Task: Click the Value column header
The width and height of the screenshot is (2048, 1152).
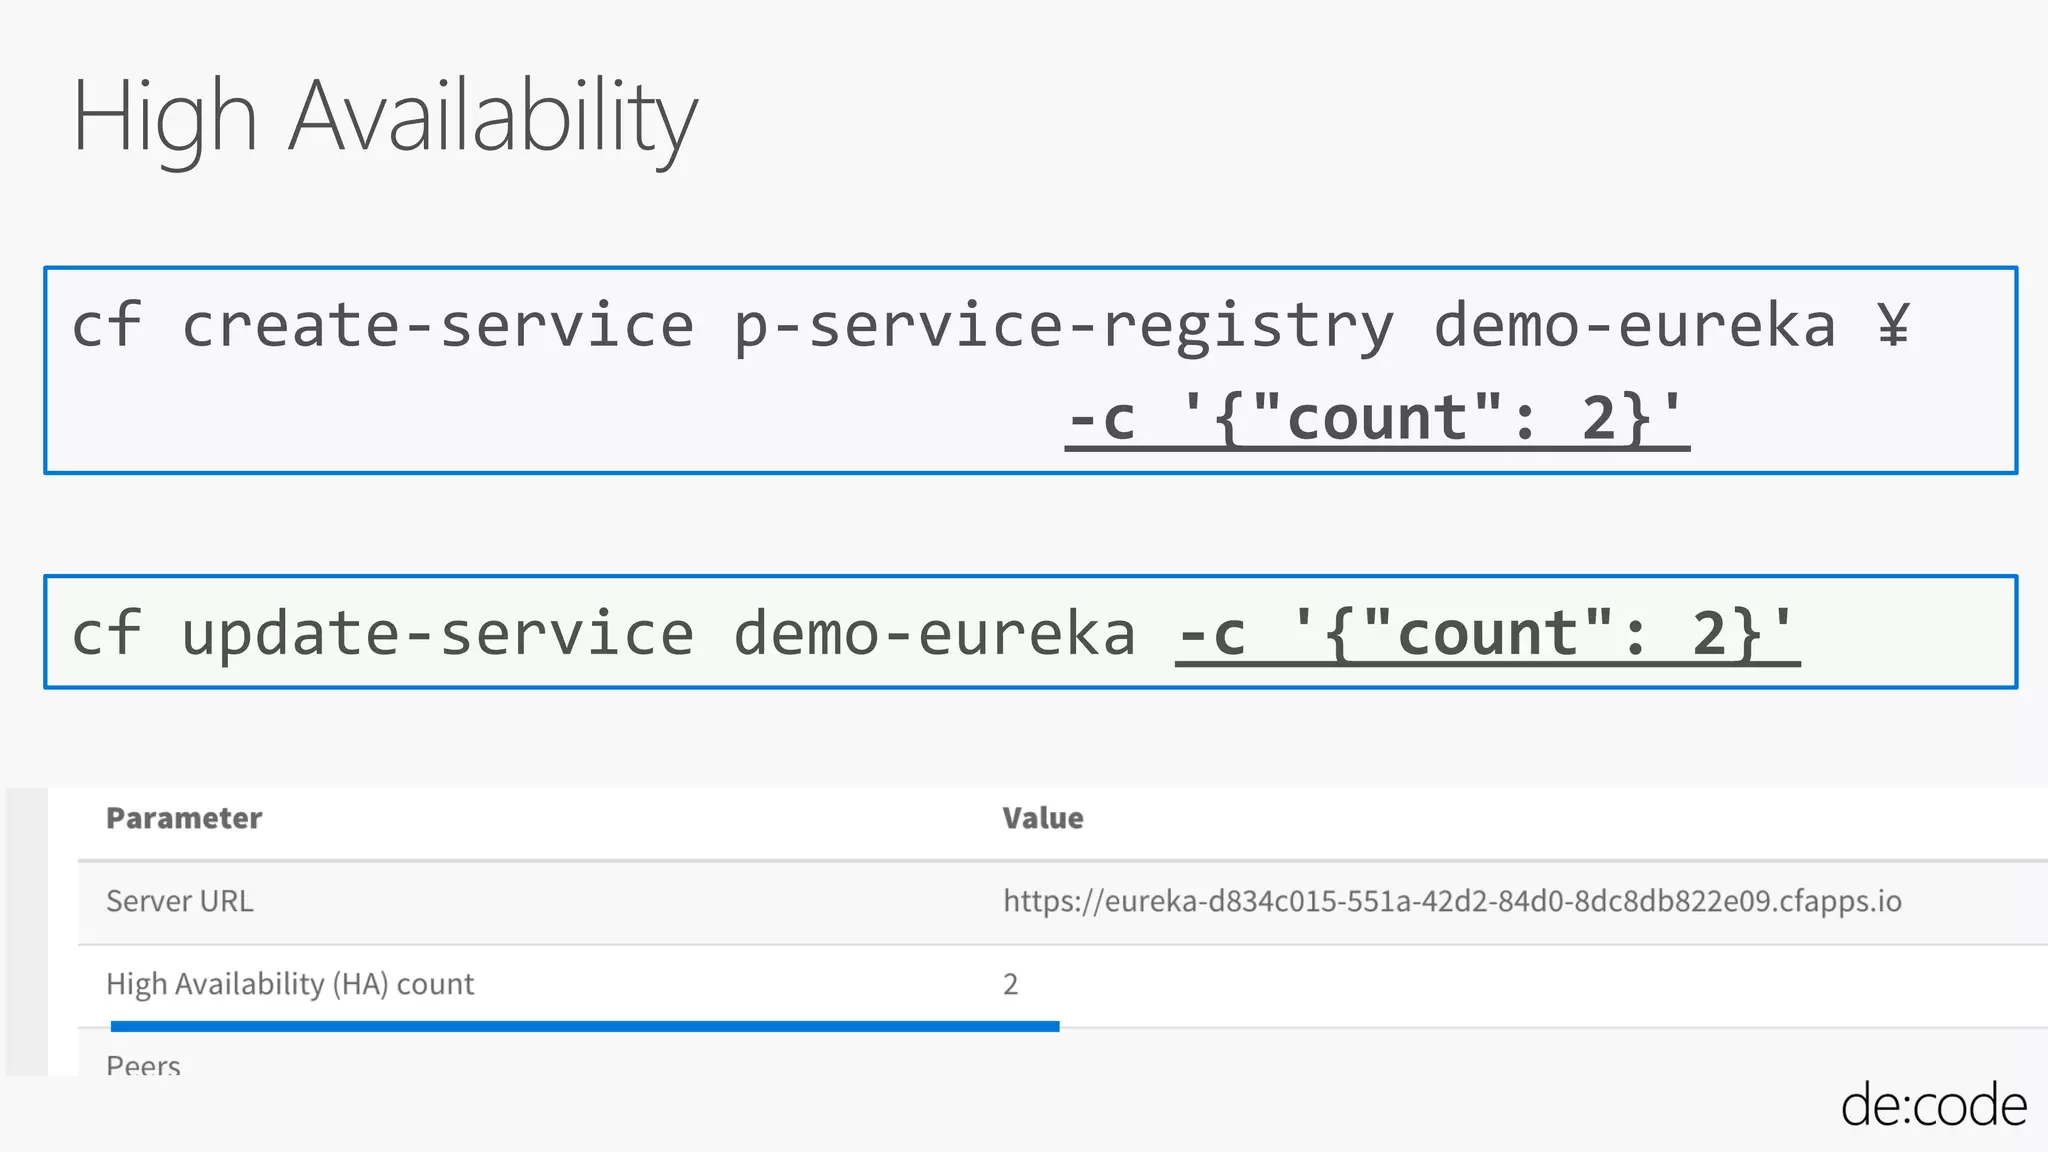Action: pos(1043,818)
